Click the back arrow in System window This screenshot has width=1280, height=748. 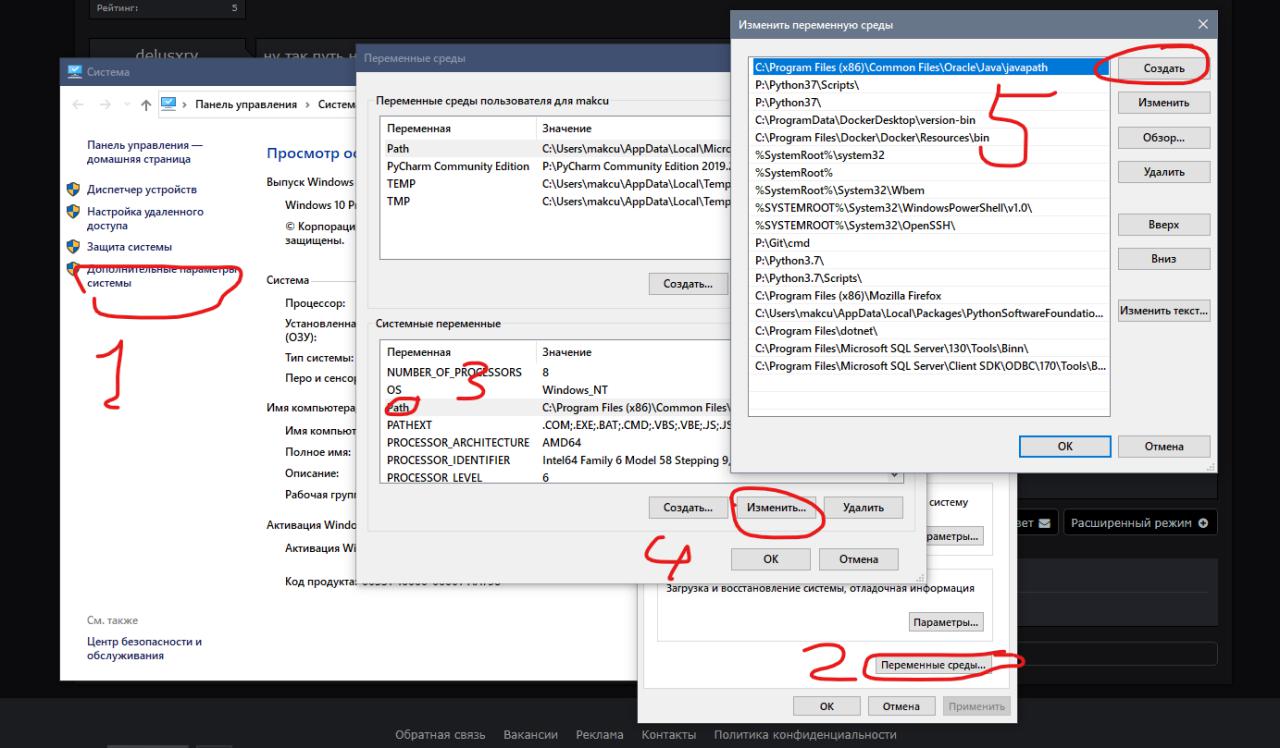77,104
